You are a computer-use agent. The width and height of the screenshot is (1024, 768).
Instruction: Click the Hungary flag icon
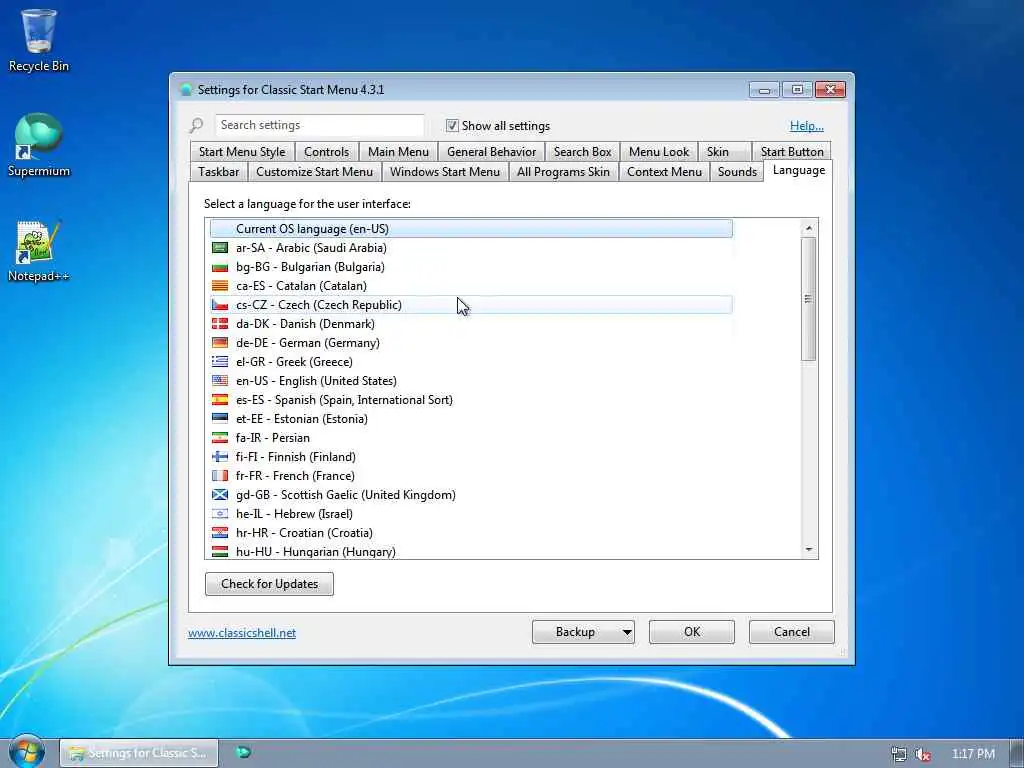220,551
